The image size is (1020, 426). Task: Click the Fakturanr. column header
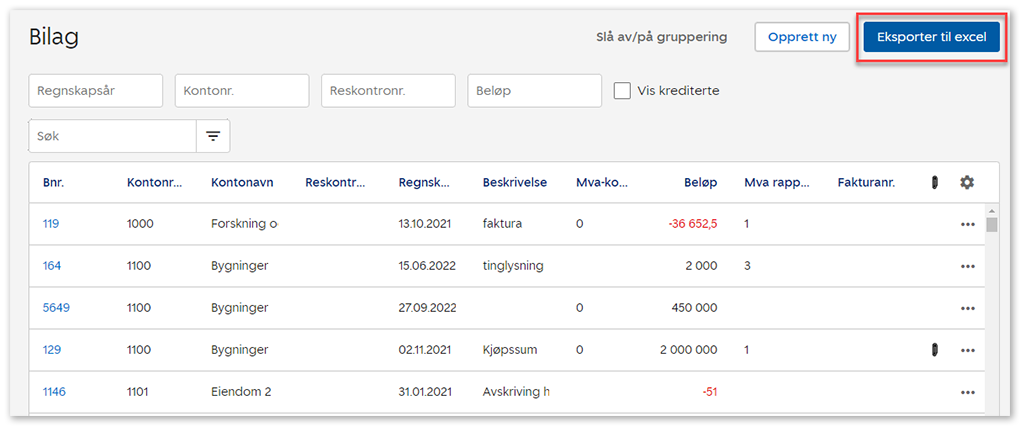pos(866,182)
